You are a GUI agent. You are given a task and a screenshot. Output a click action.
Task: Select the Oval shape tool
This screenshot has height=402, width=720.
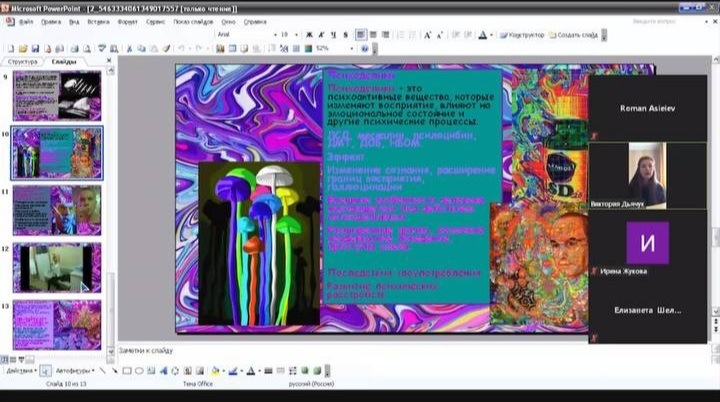point(139,371)
